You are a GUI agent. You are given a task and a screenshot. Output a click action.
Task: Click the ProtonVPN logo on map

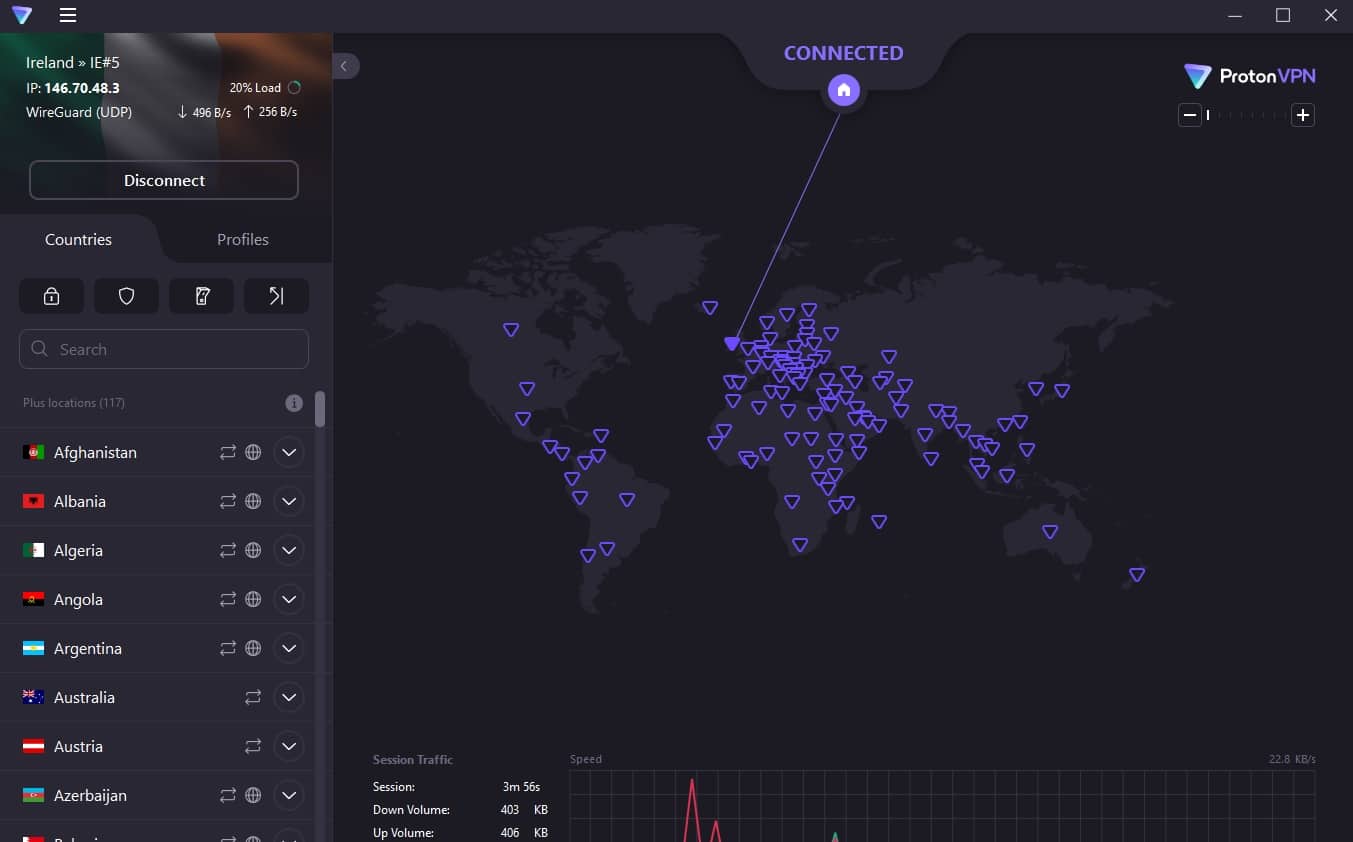pos(1250,76)
